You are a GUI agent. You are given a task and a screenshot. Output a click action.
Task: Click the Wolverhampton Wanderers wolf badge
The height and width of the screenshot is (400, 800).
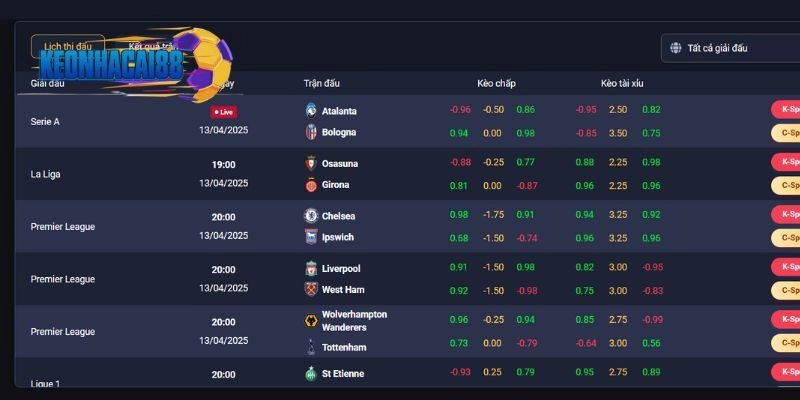(310, 321)
